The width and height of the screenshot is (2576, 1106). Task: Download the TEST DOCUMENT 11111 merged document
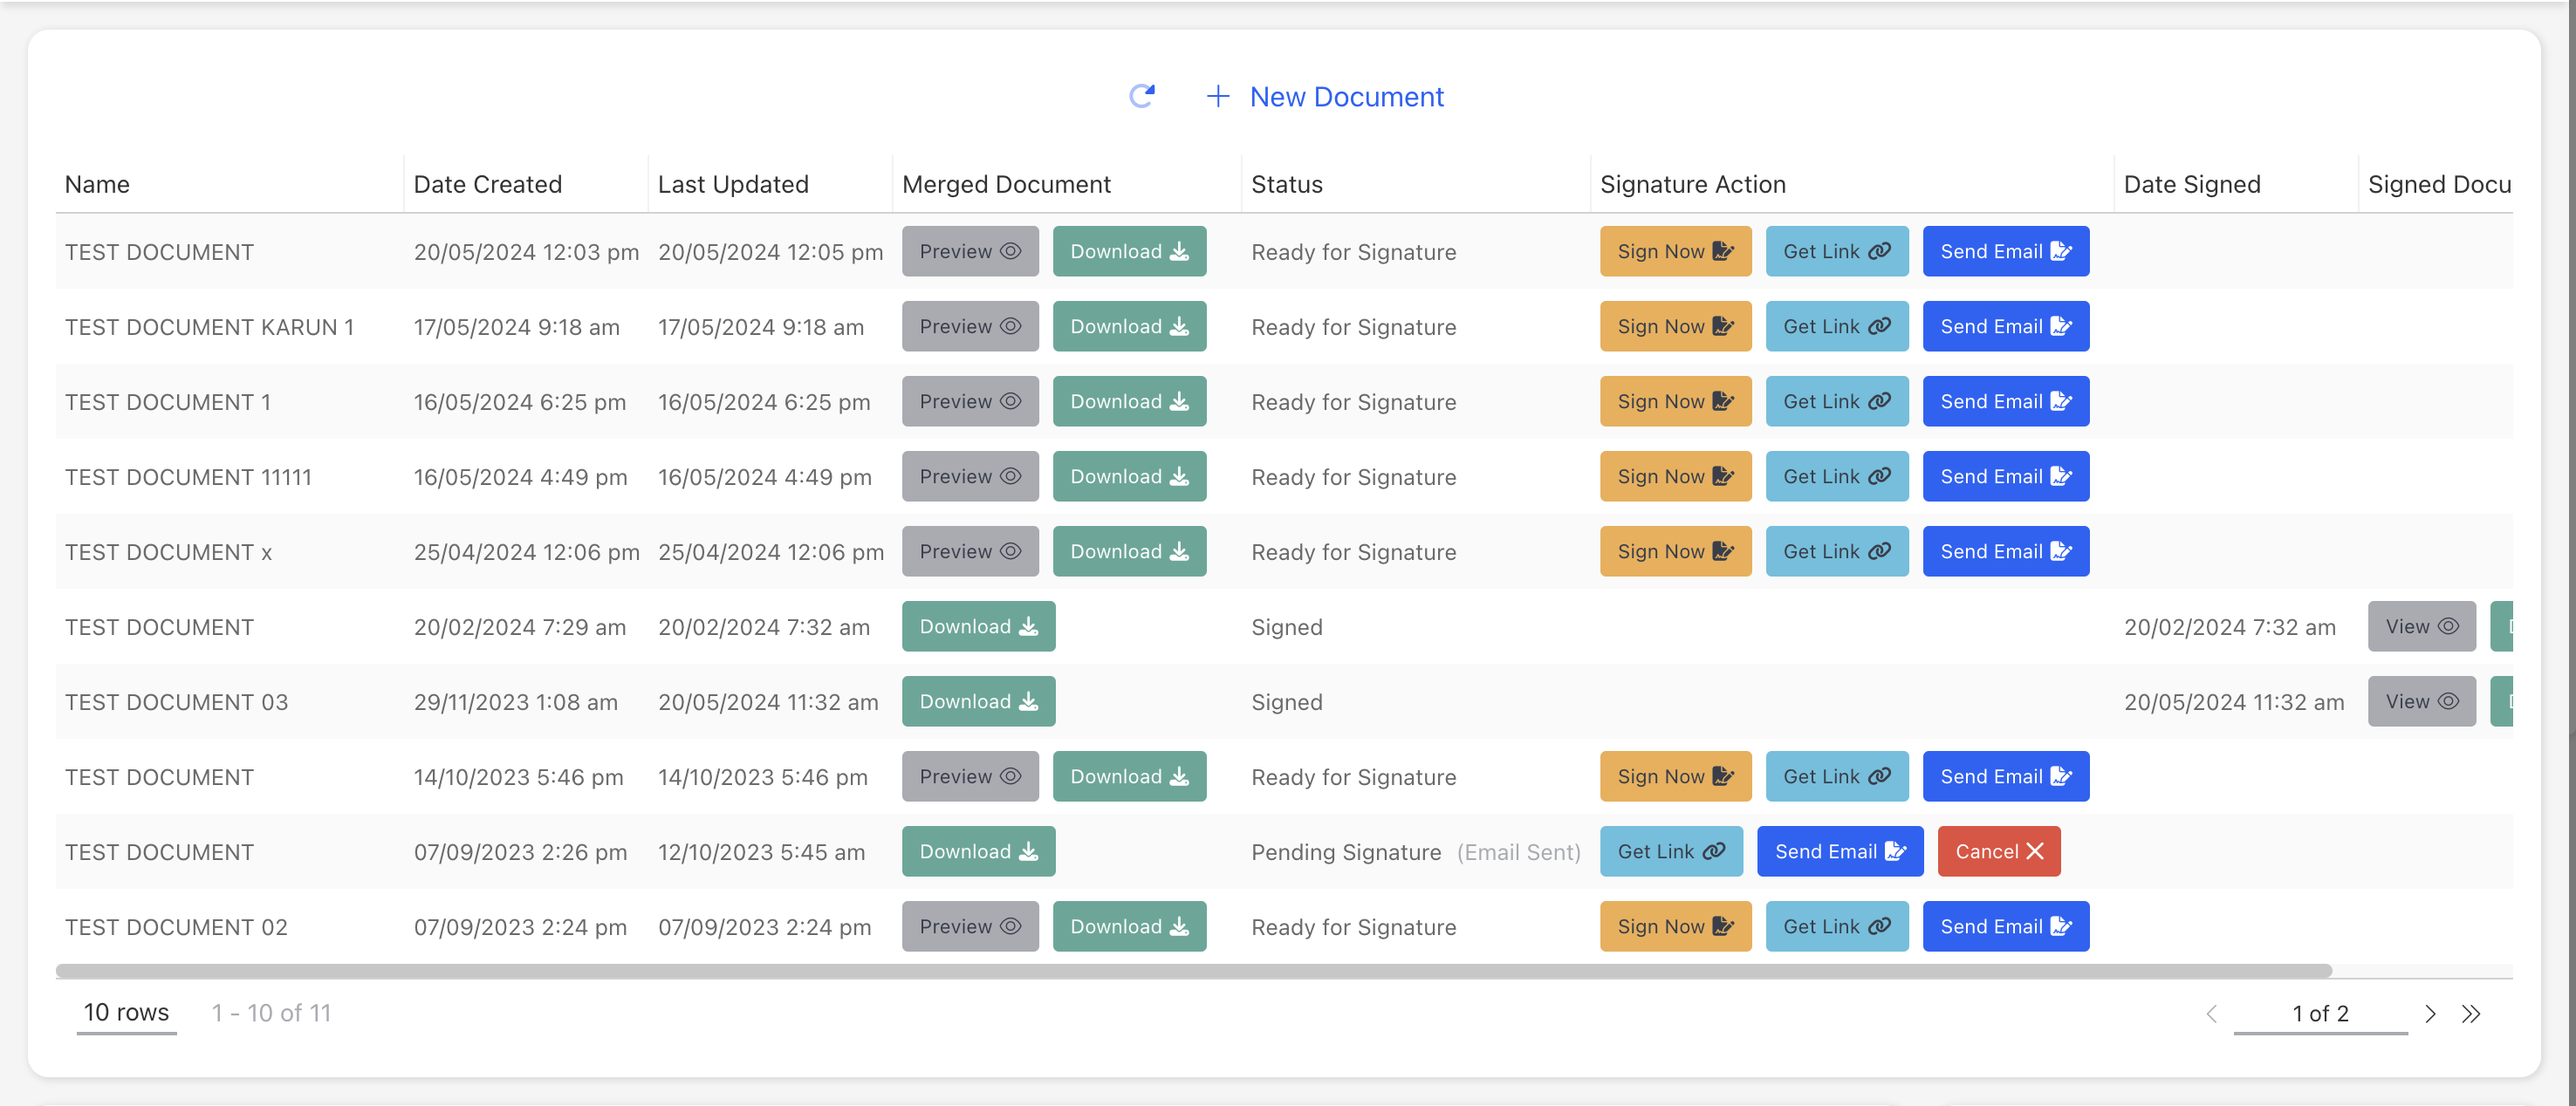[x=1128, y=476]
